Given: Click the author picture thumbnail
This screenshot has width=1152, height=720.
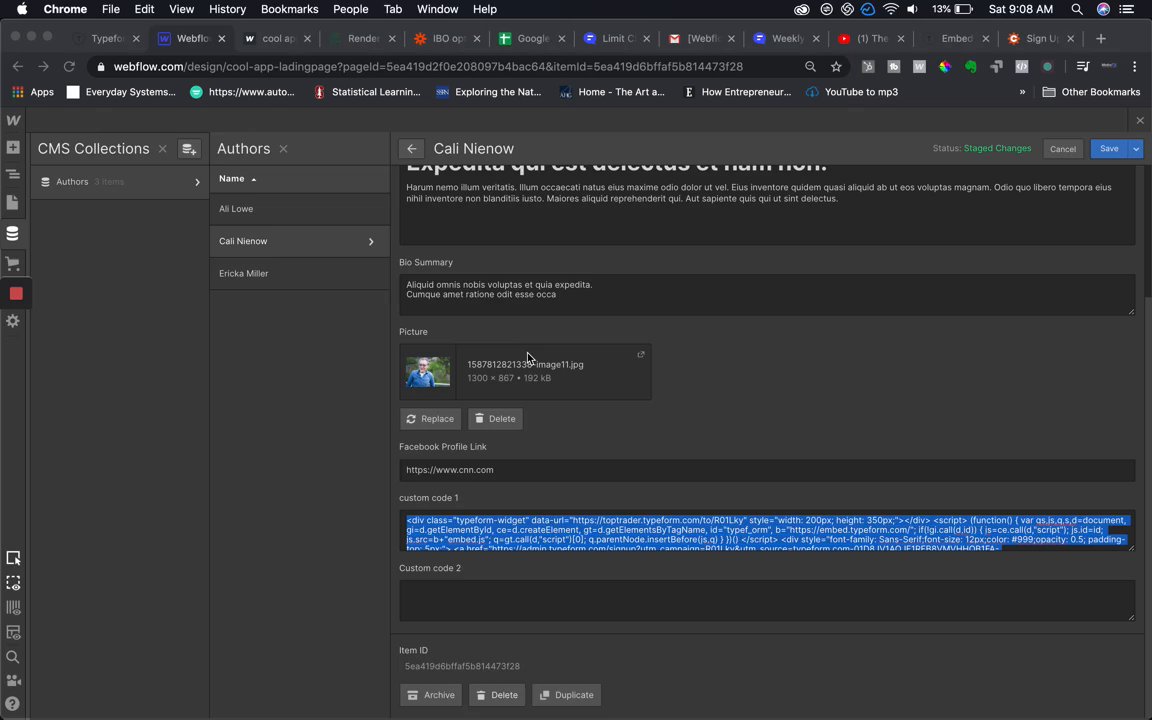Looking at the screenshot, I should pyautogui.click(x=428, y=372).
